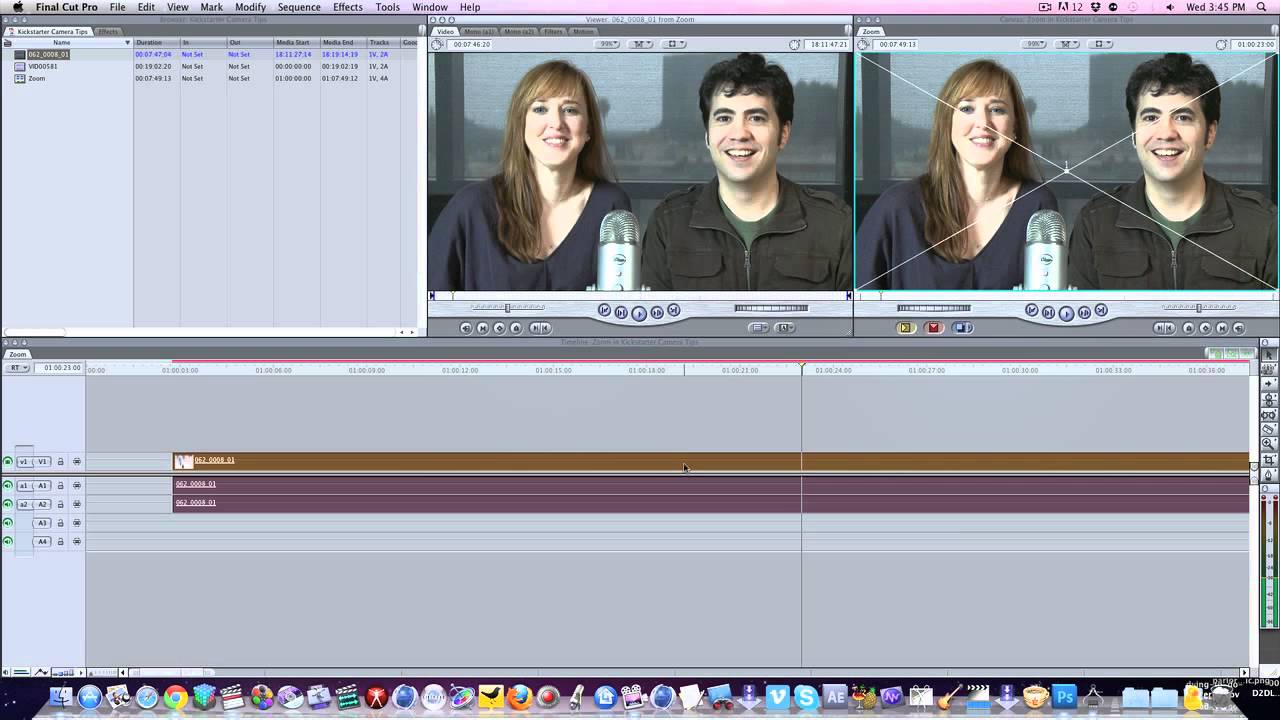Open the RT pop-up menu in Timeline
This screenshot has height=720, width=1280.
[18, 368]
